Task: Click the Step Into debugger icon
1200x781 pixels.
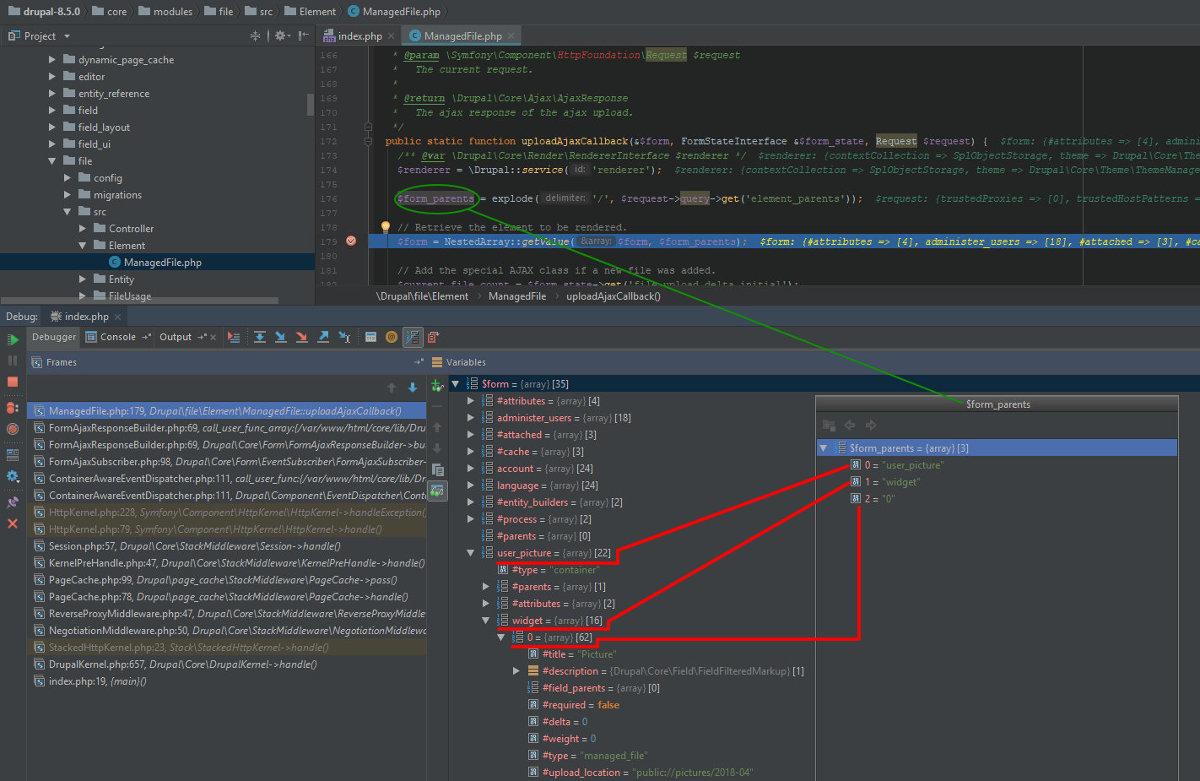Action: tap(281, 337)
